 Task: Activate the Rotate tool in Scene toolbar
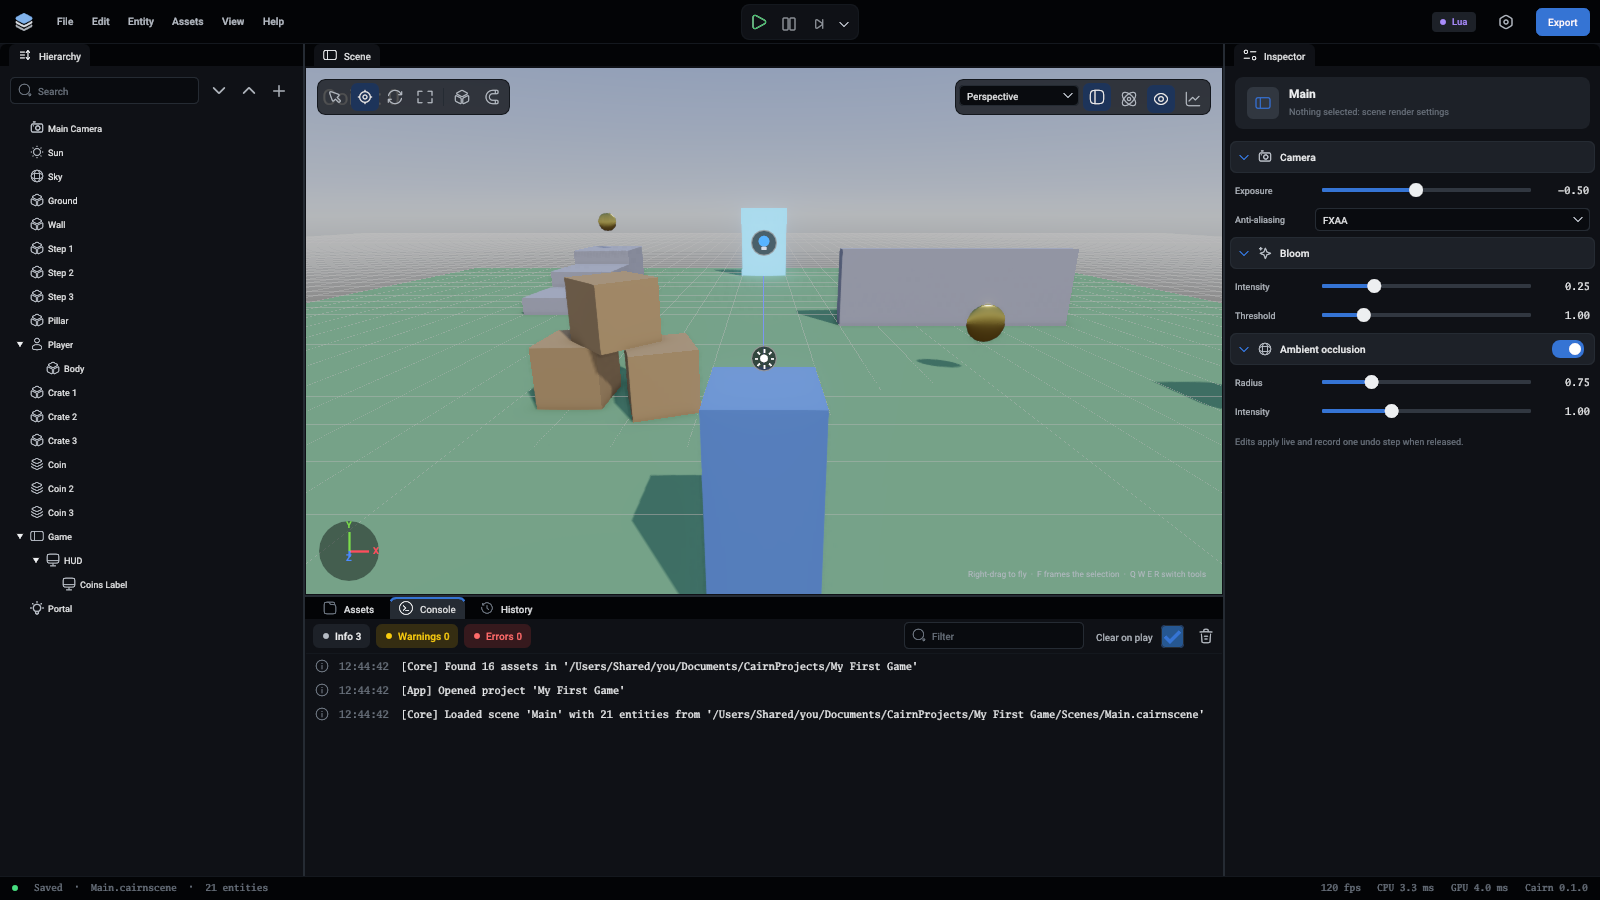(395, 97)
